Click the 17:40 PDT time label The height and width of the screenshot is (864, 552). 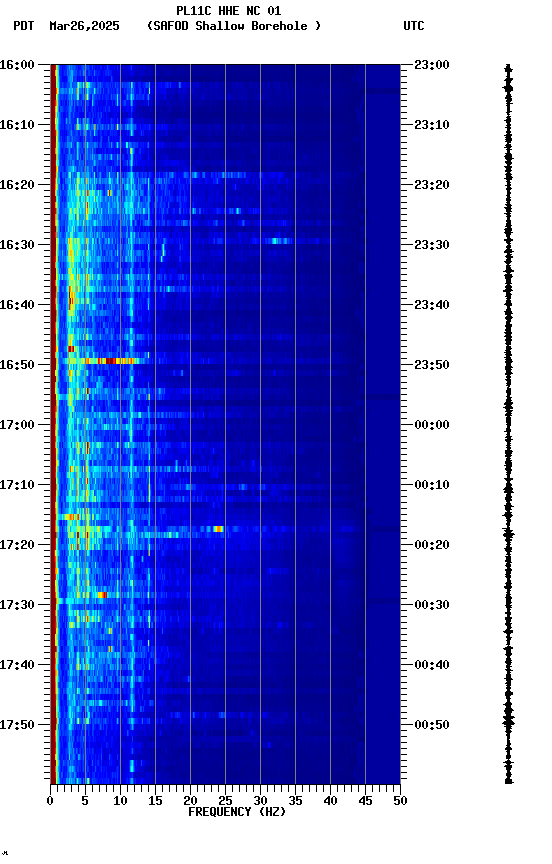click(x=17, y=665)
